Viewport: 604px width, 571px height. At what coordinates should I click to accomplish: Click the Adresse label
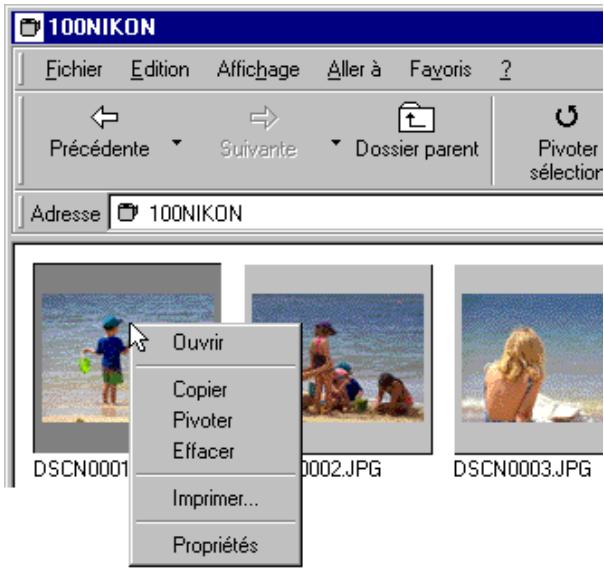click(x=65, y=213)
